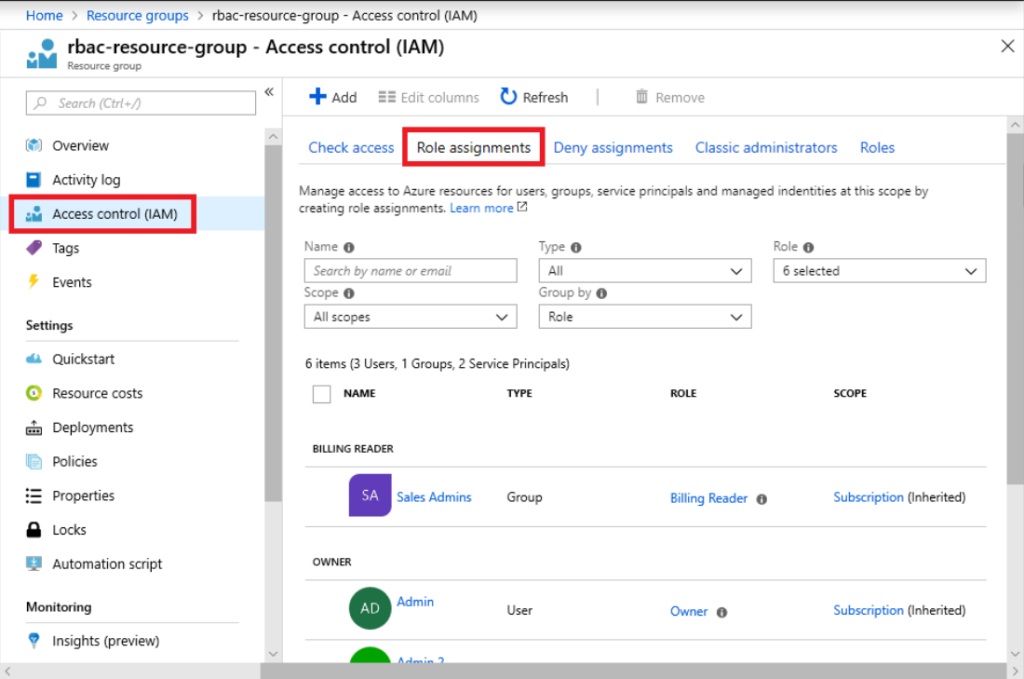Select the Activity log icon
This screenshot has width=1024, height=679.
coord(31,179)
